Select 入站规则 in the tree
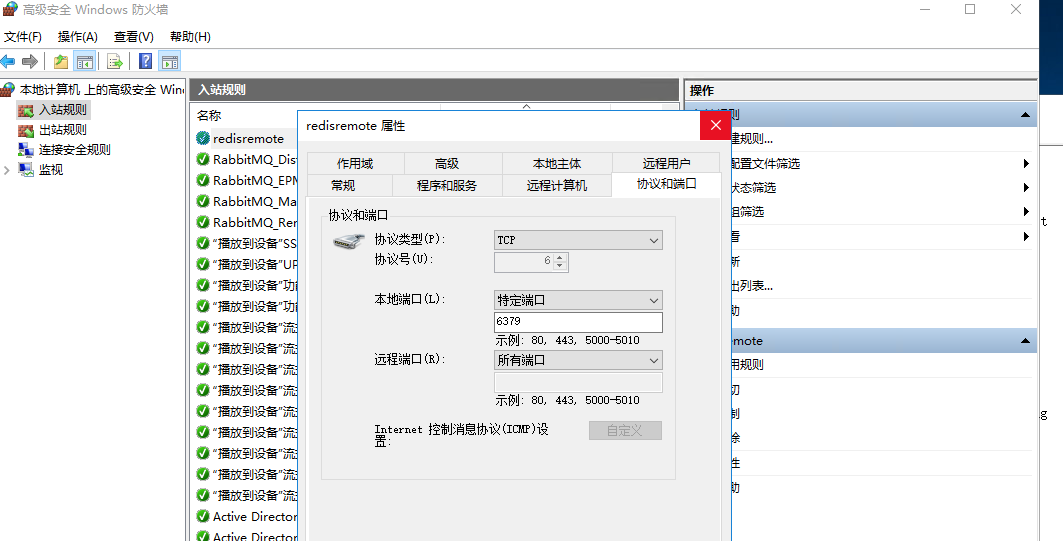The width and height of the screenshot is (1063, 541). pyautogui.click(x=62, y=110)
